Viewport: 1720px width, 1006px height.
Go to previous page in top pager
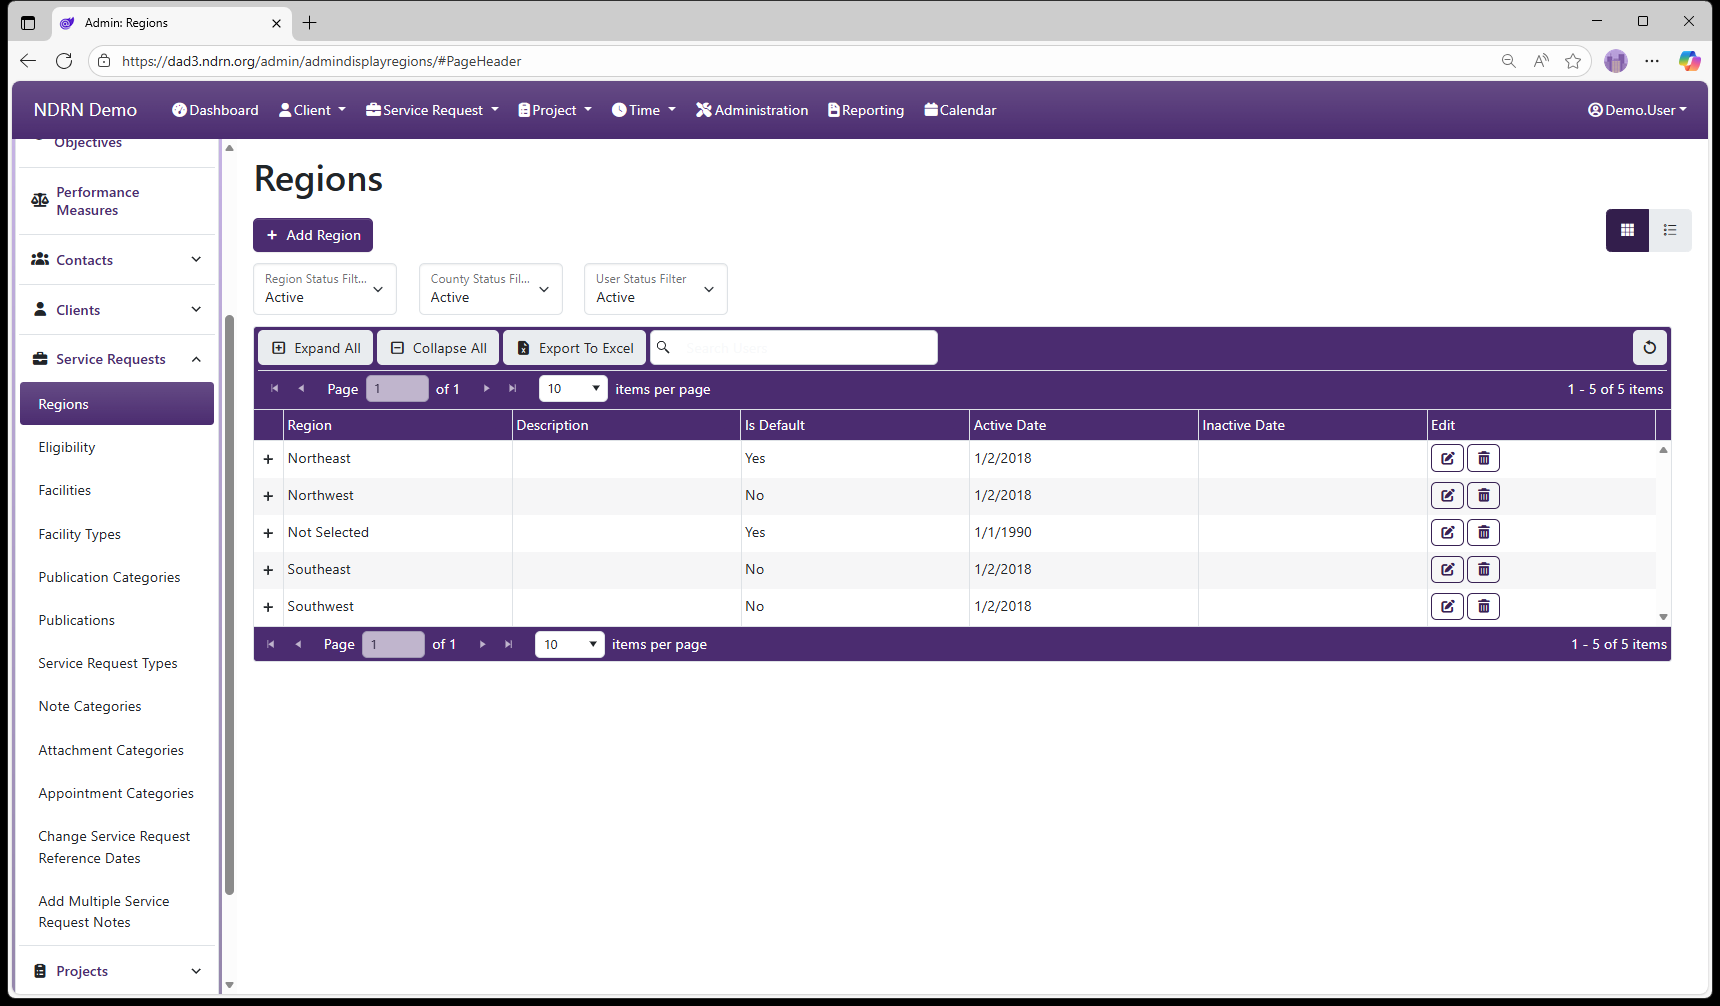click(x=301, y=389)
